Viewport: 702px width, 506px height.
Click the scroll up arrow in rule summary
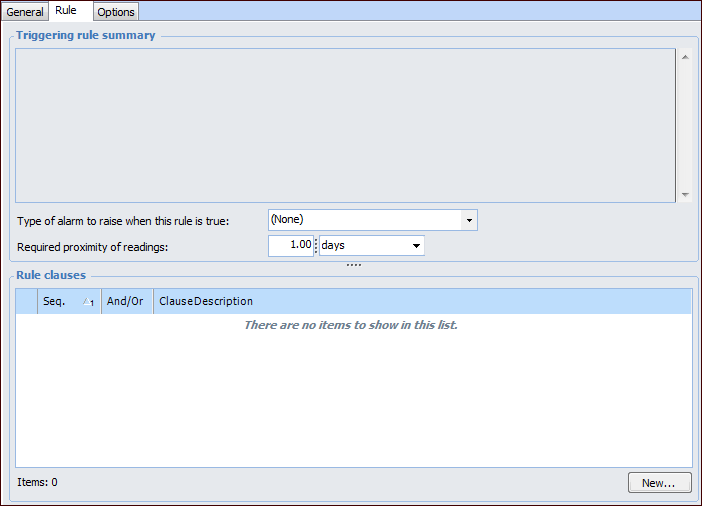[x=685, y=57]
